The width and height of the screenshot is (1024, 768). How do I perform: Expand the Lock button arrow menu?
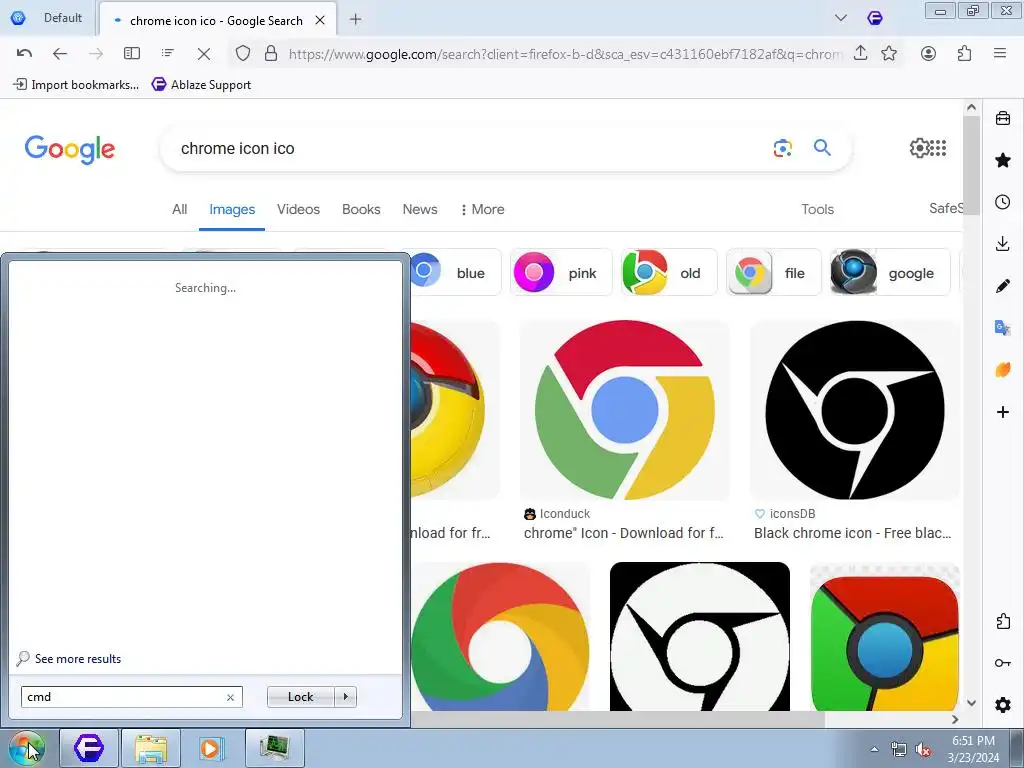345,697
